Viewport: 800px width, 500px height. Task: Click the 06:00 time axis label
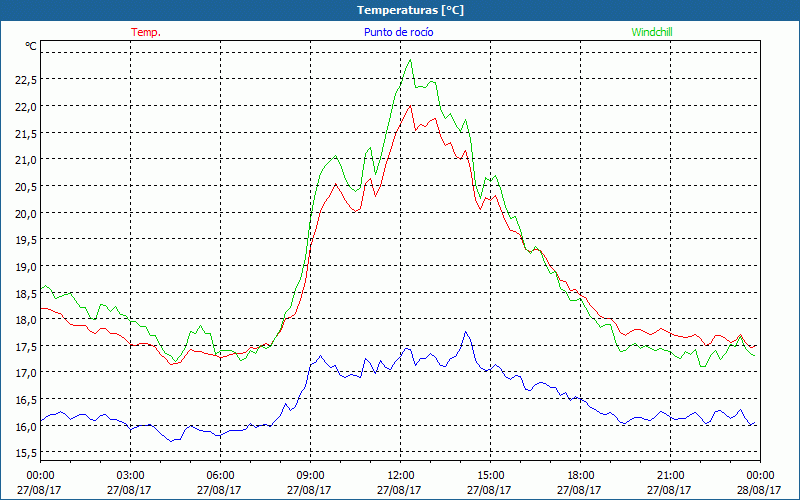(220, 476)
